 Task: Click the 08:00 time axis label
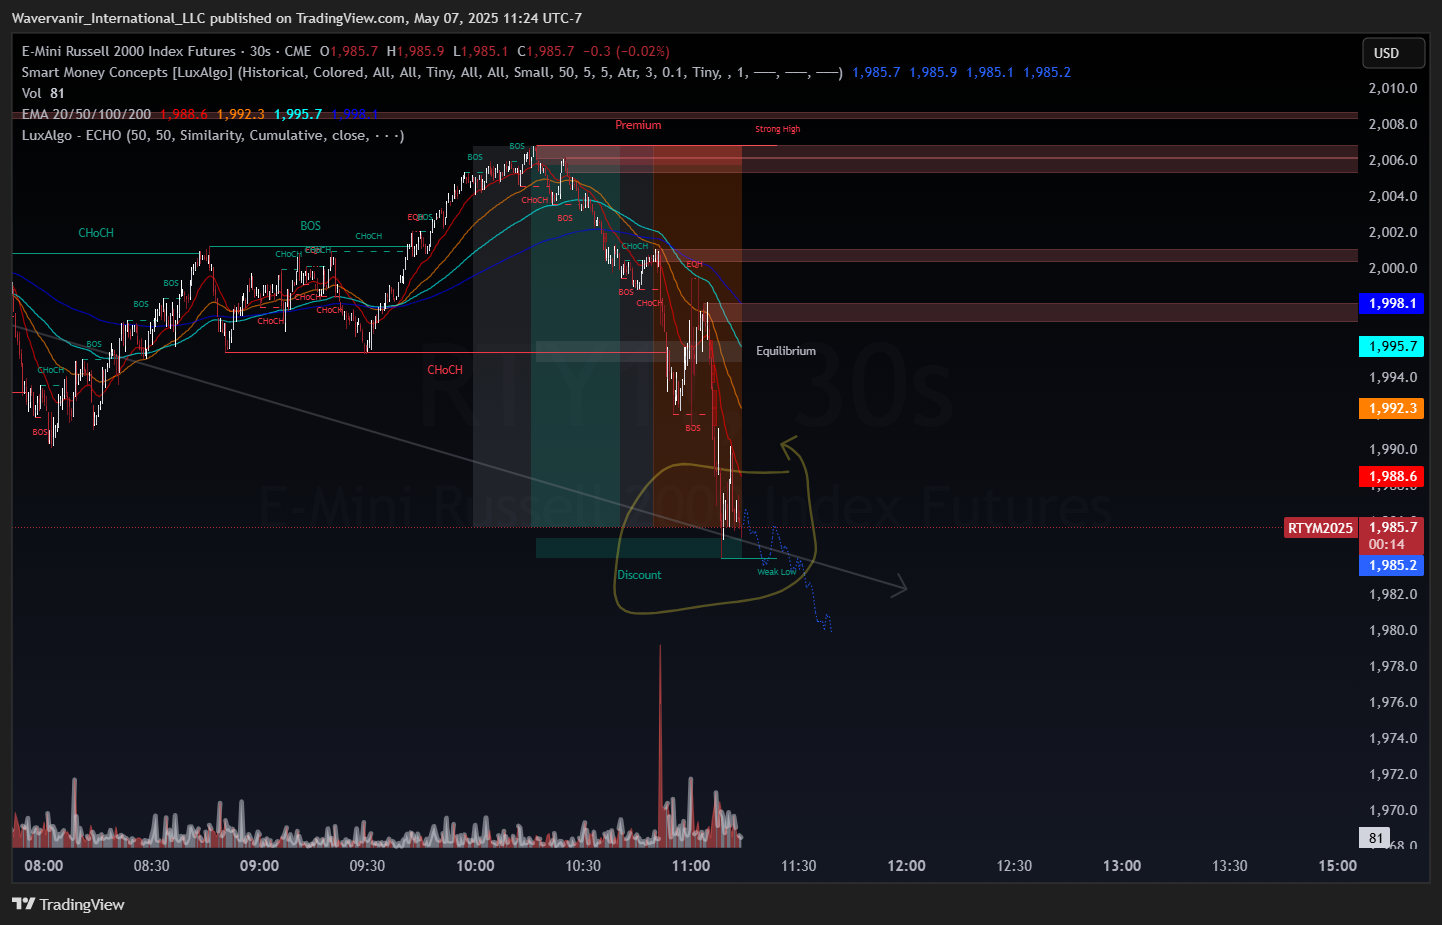click(x=43, y=866)
